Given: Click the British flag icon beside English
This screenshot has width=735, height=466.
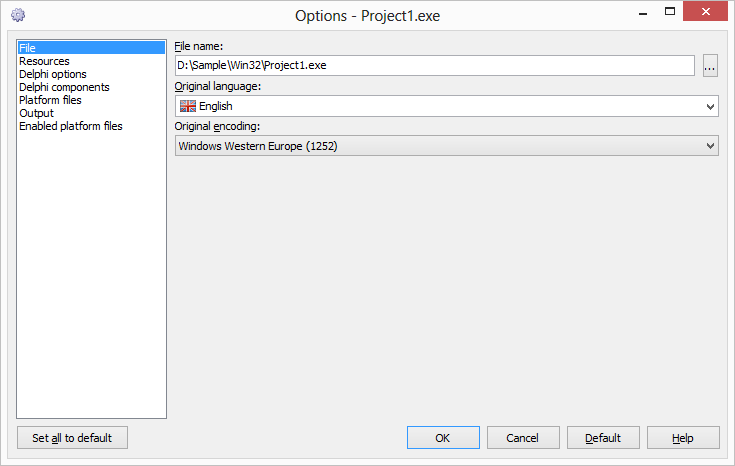Looking at the screenshot, I should coord(188,106).
